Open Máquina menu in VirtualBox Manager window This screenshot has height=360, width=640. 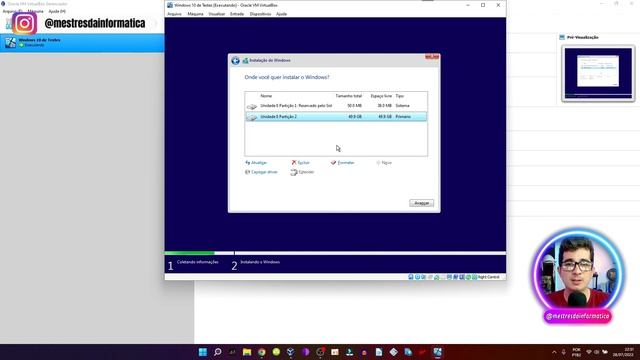(36, 11)
